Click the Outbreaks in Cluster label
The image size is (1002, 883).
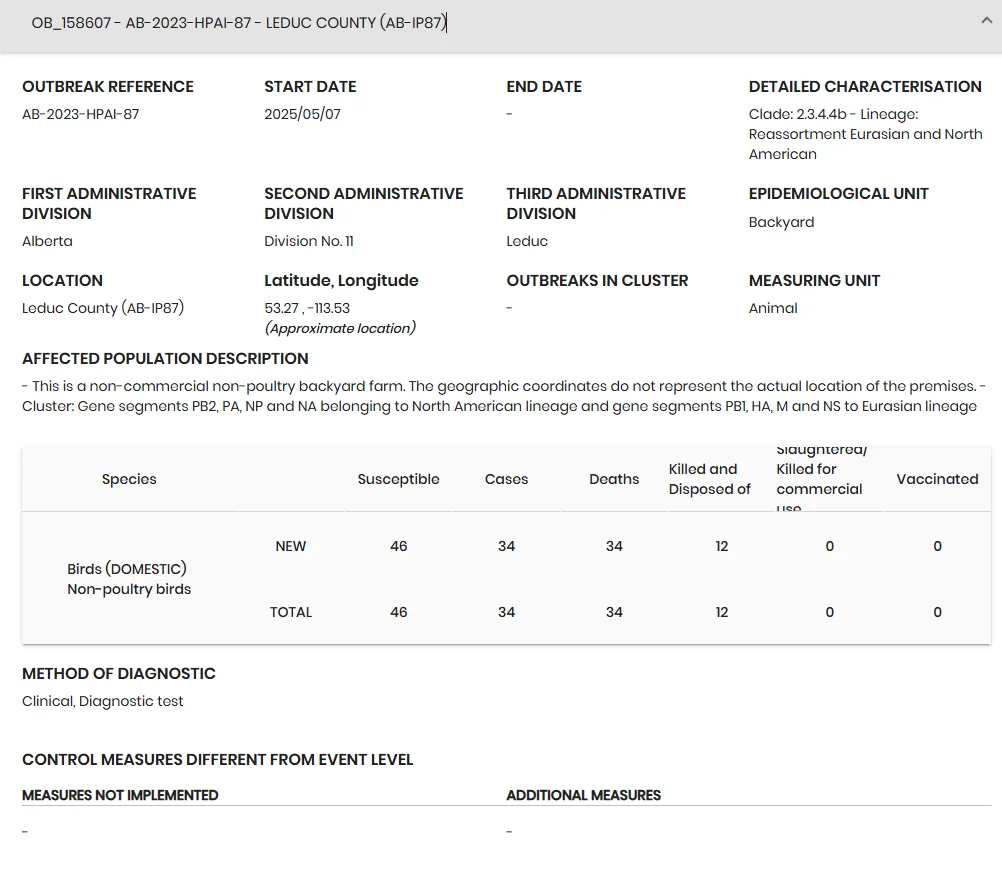pos(597,280)
